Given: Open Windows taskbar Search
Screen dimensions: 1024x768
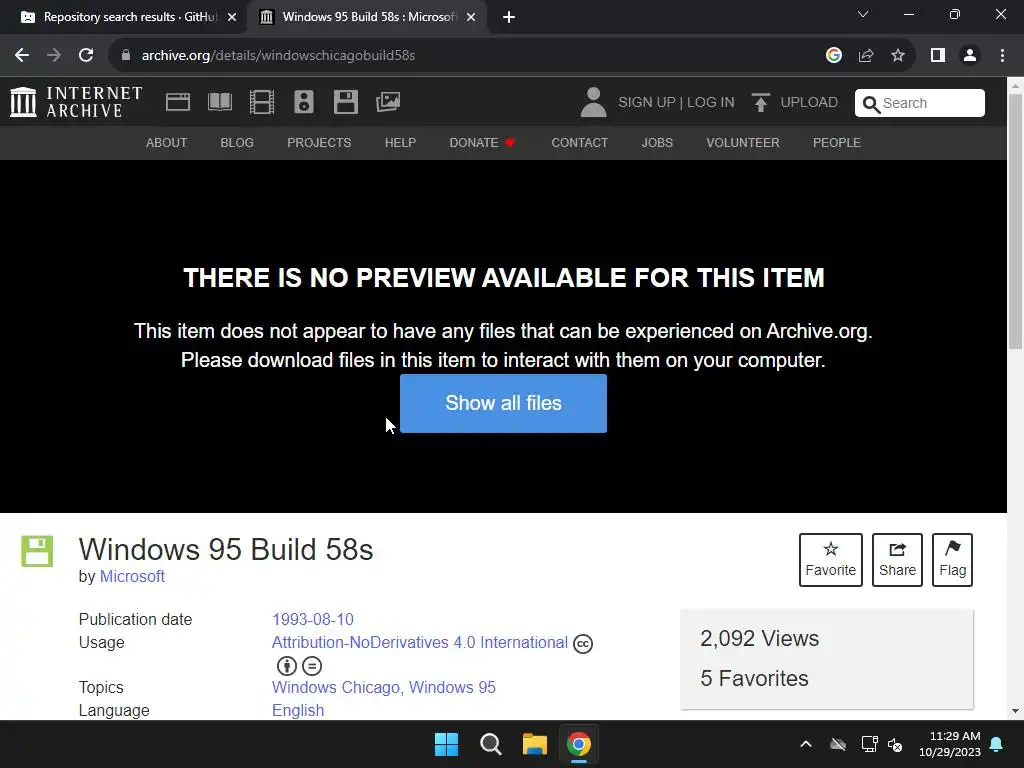Looking at the screenshot, I should tap(490, 744).
